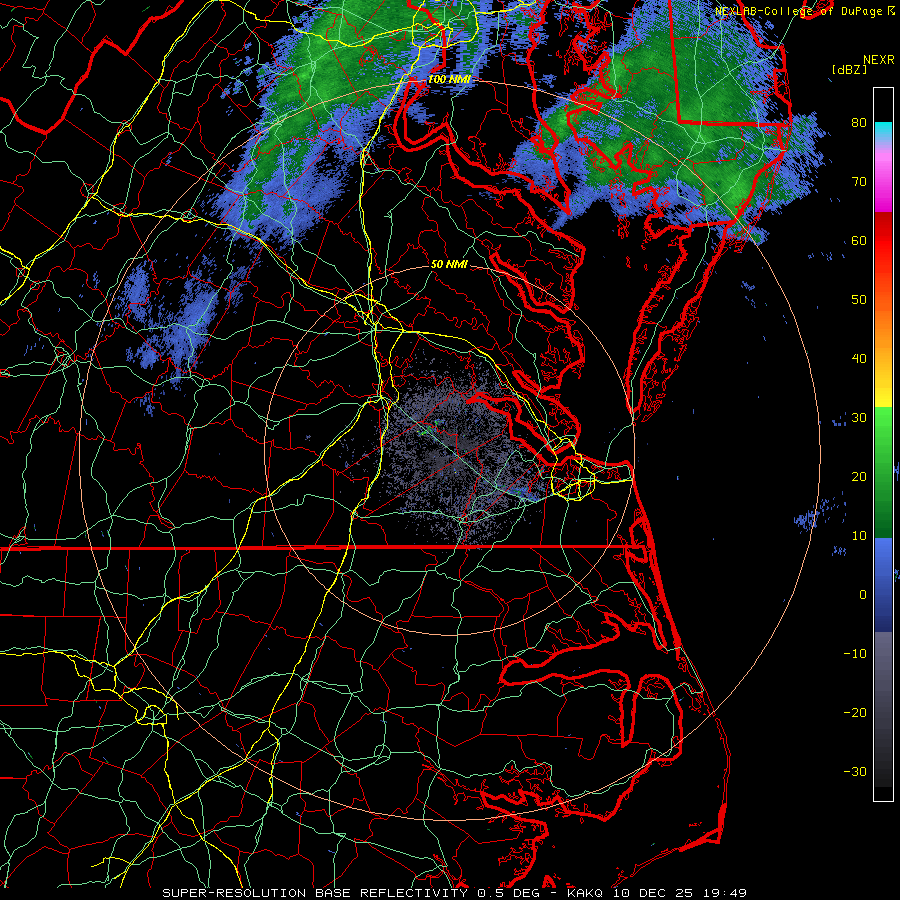Click the 100 NMI range ring label

click(449, 79)
